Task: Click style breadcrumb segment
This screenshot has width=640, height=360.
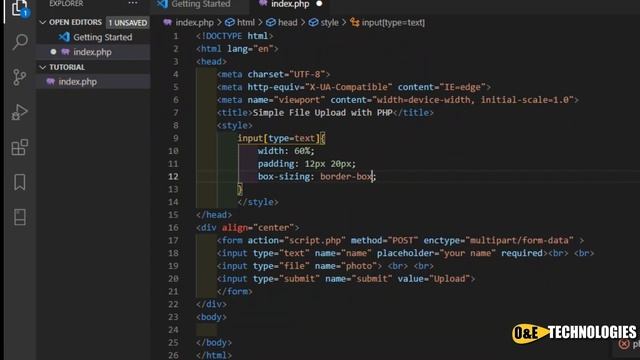Action: tap(329, 22)
